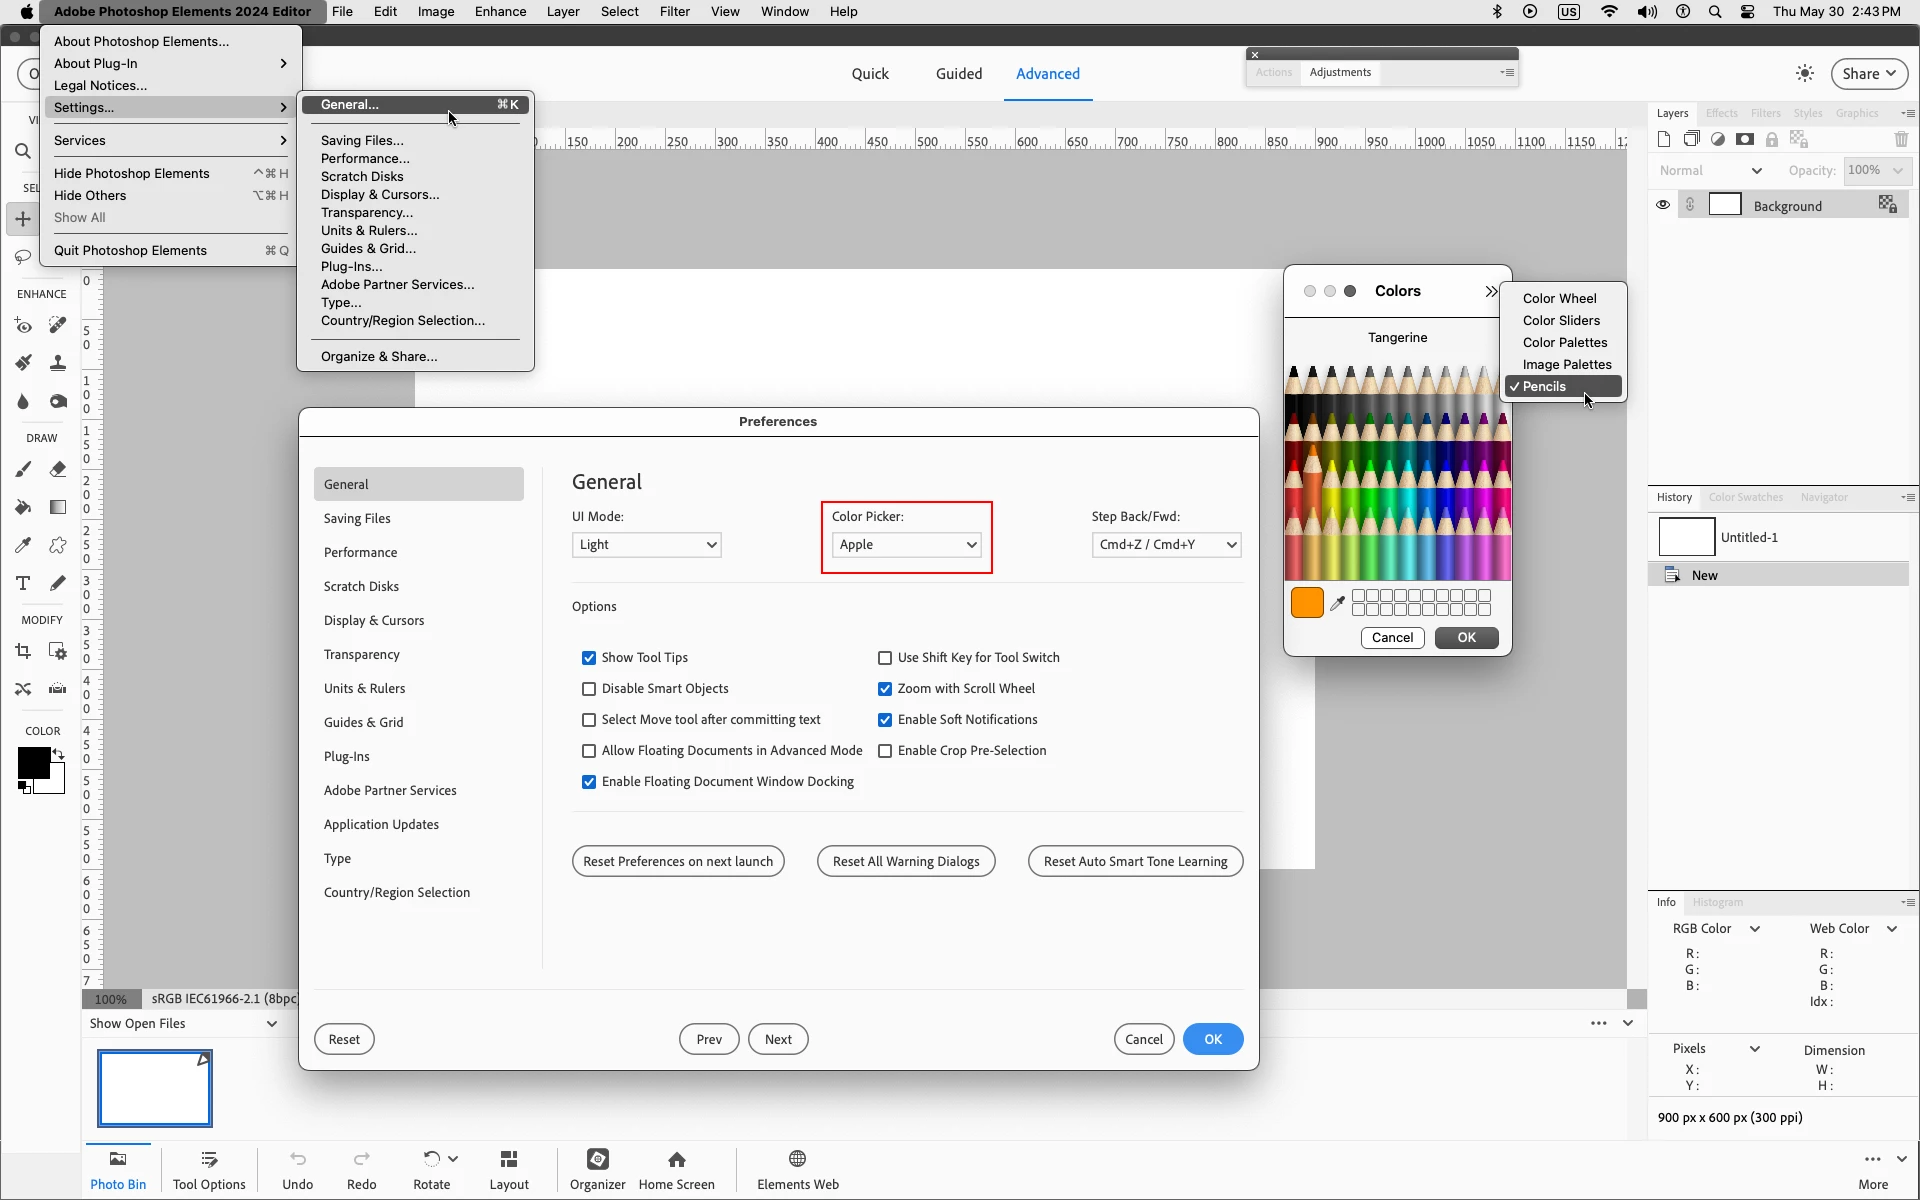Select the Eraser tool
The image size is (1920, 1200).
tap(58, 469)
